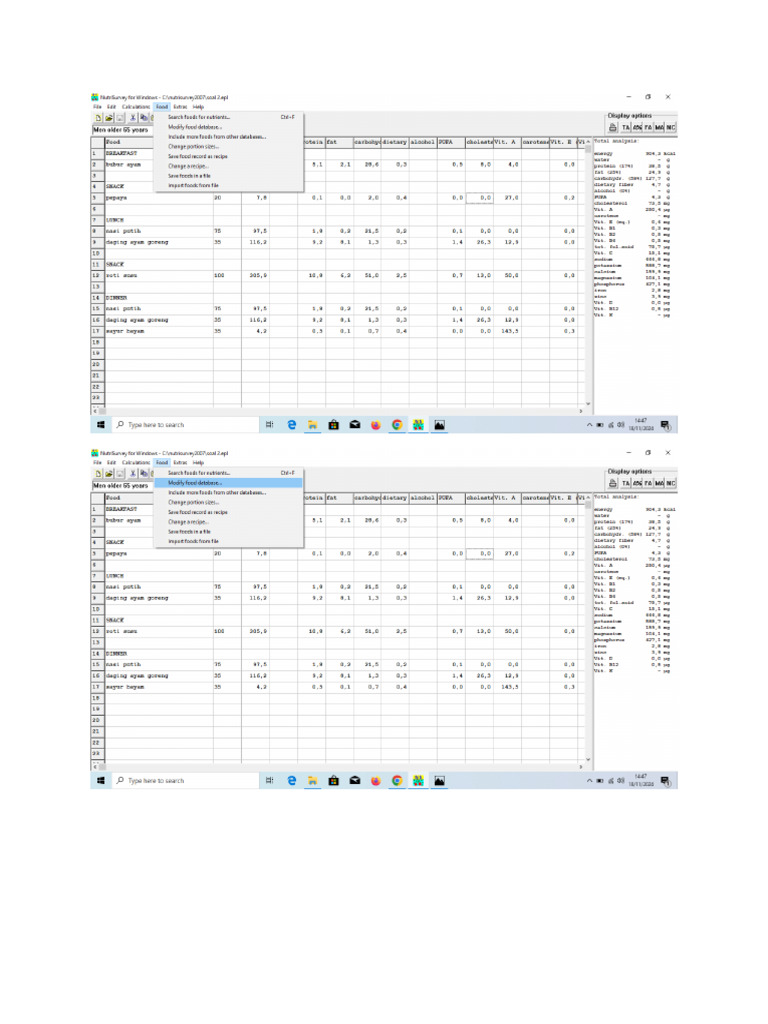Screen dimensions: 768x1024
Task: Select the NC display option in lower screenshot
Action: tap(671, 483)
